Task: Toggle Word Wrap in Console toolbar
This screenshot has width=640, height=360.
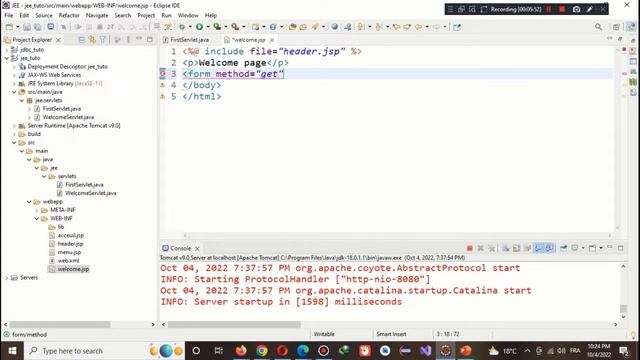Action: pyautogui.click(x=527, y=248)
